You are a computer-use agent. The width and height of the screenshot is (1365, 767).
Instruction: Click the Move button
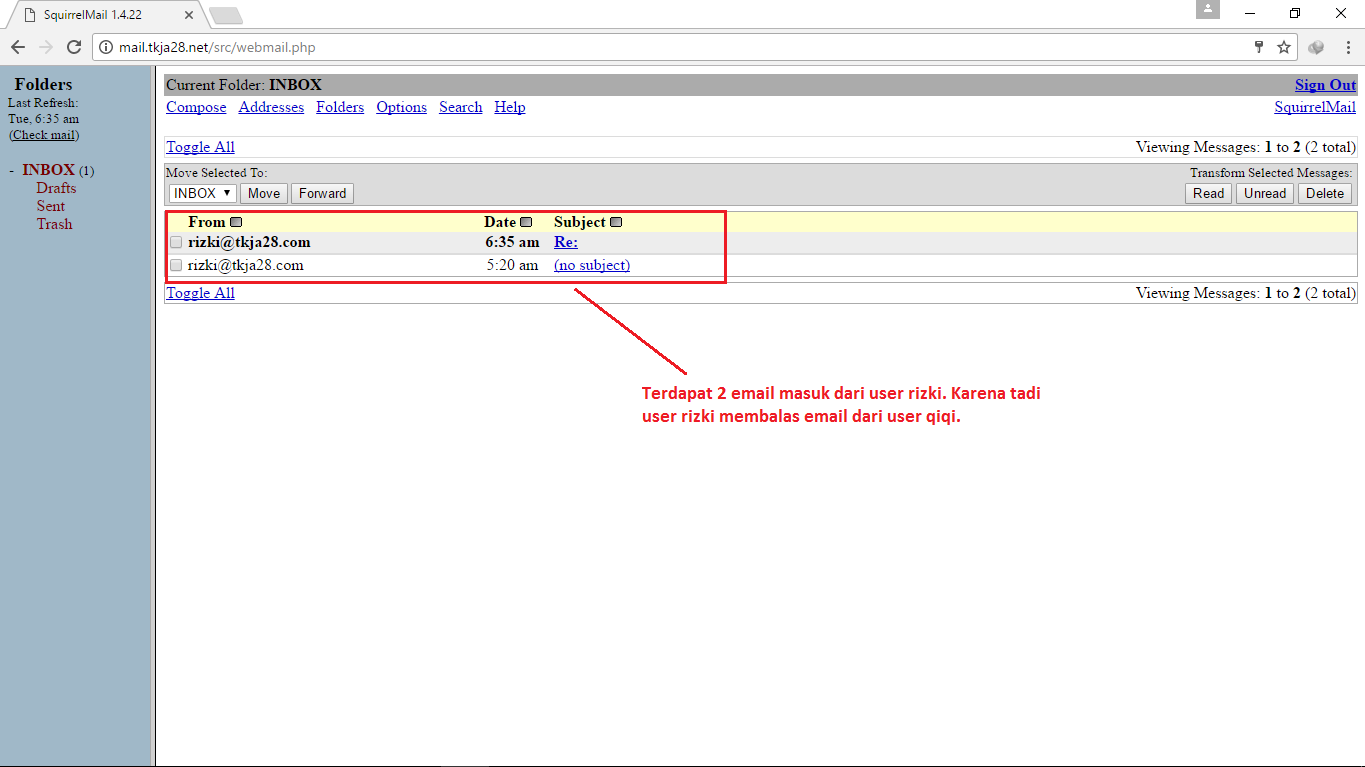tap(264, 193)
